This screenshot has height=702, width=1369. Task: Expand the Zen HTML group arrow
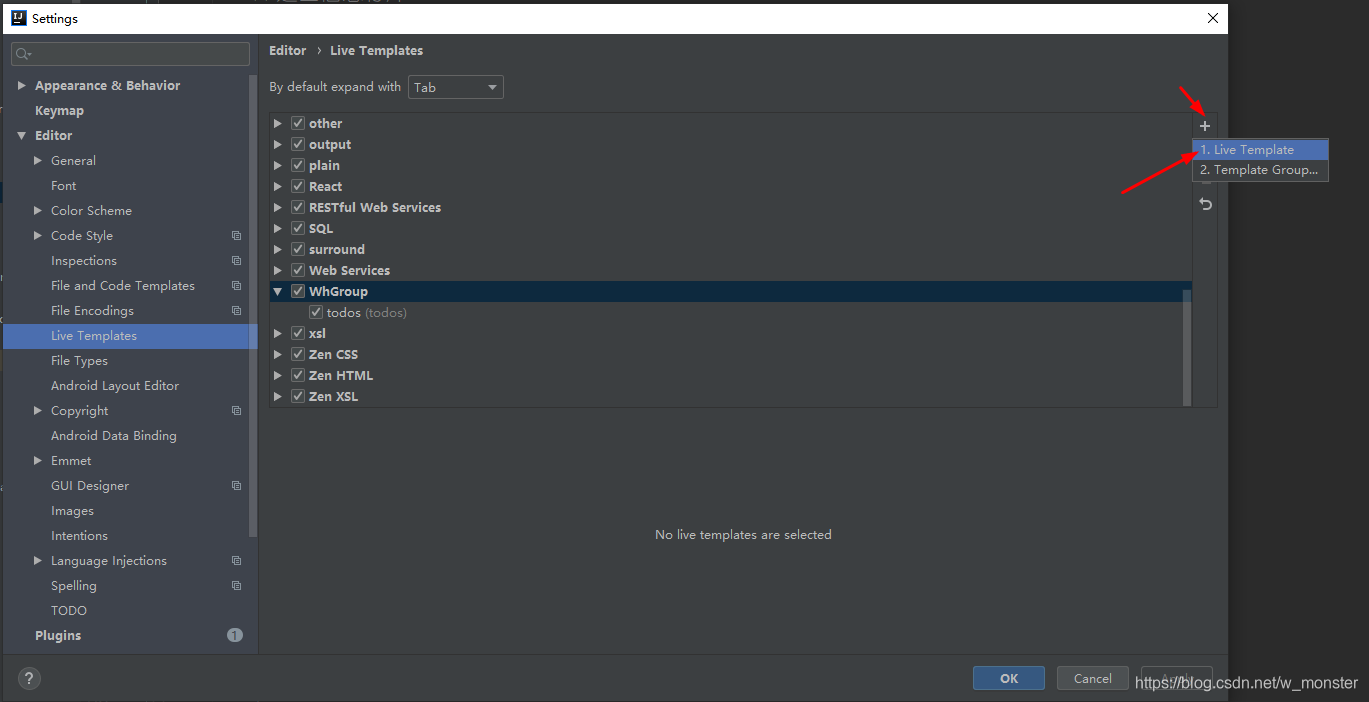coord(278,375)
